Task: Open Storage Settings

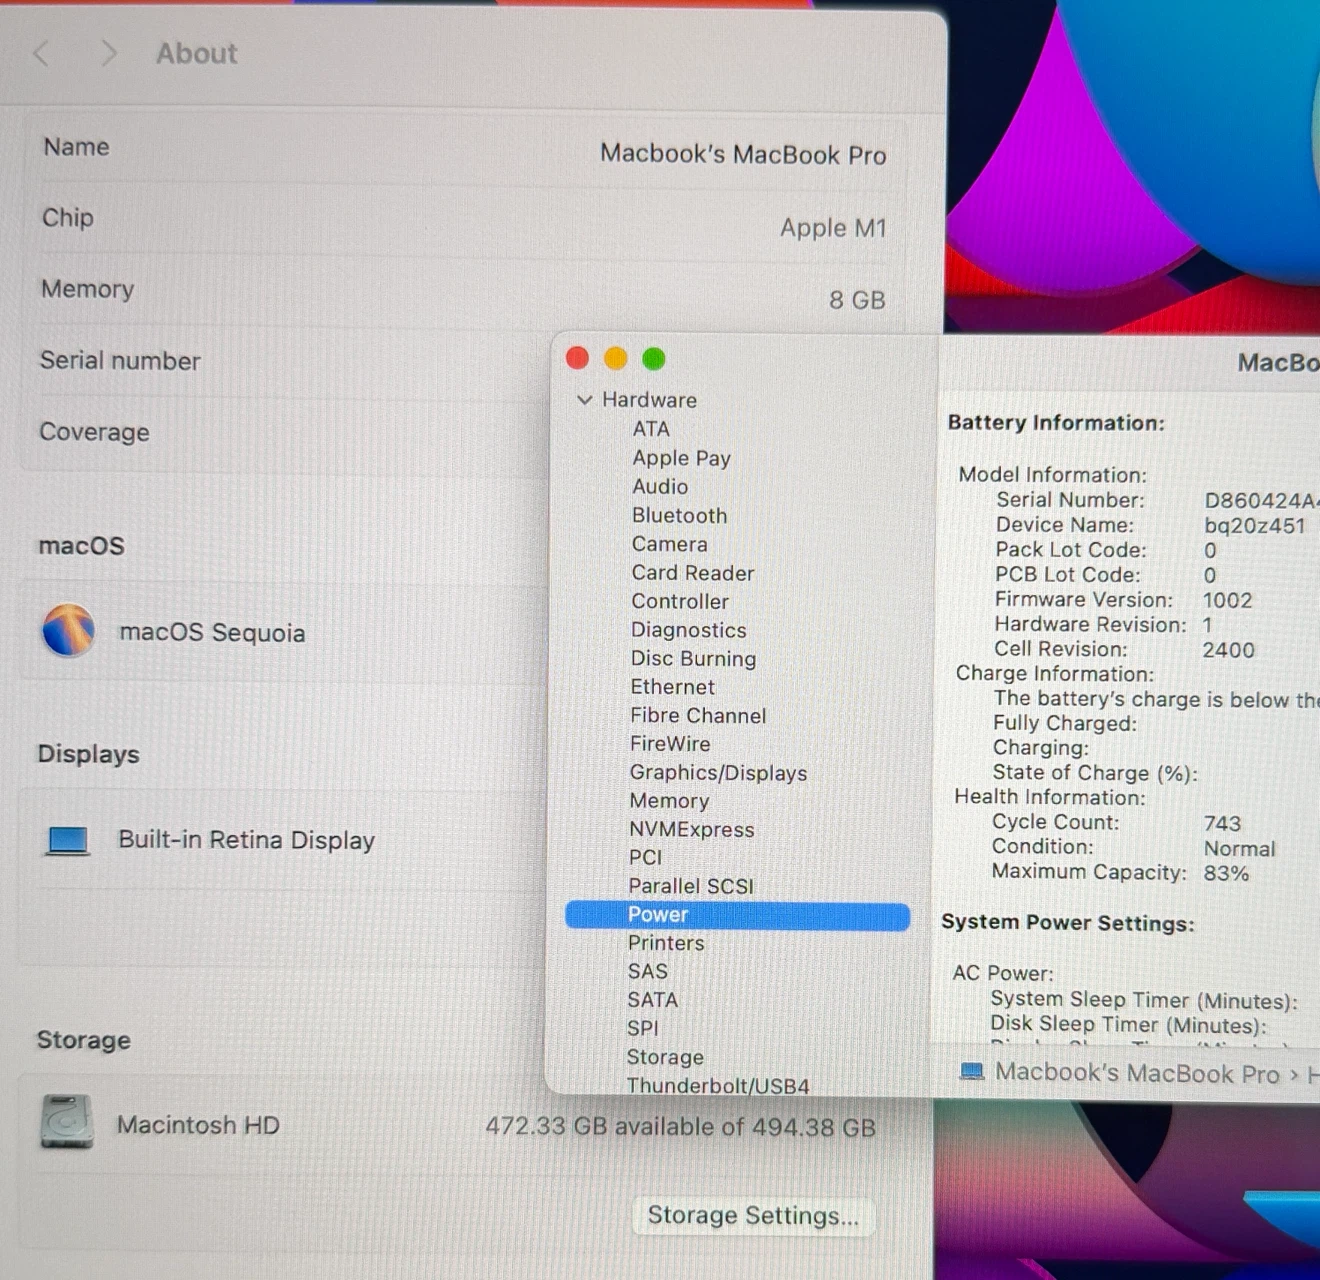Action: [753, 1215]
